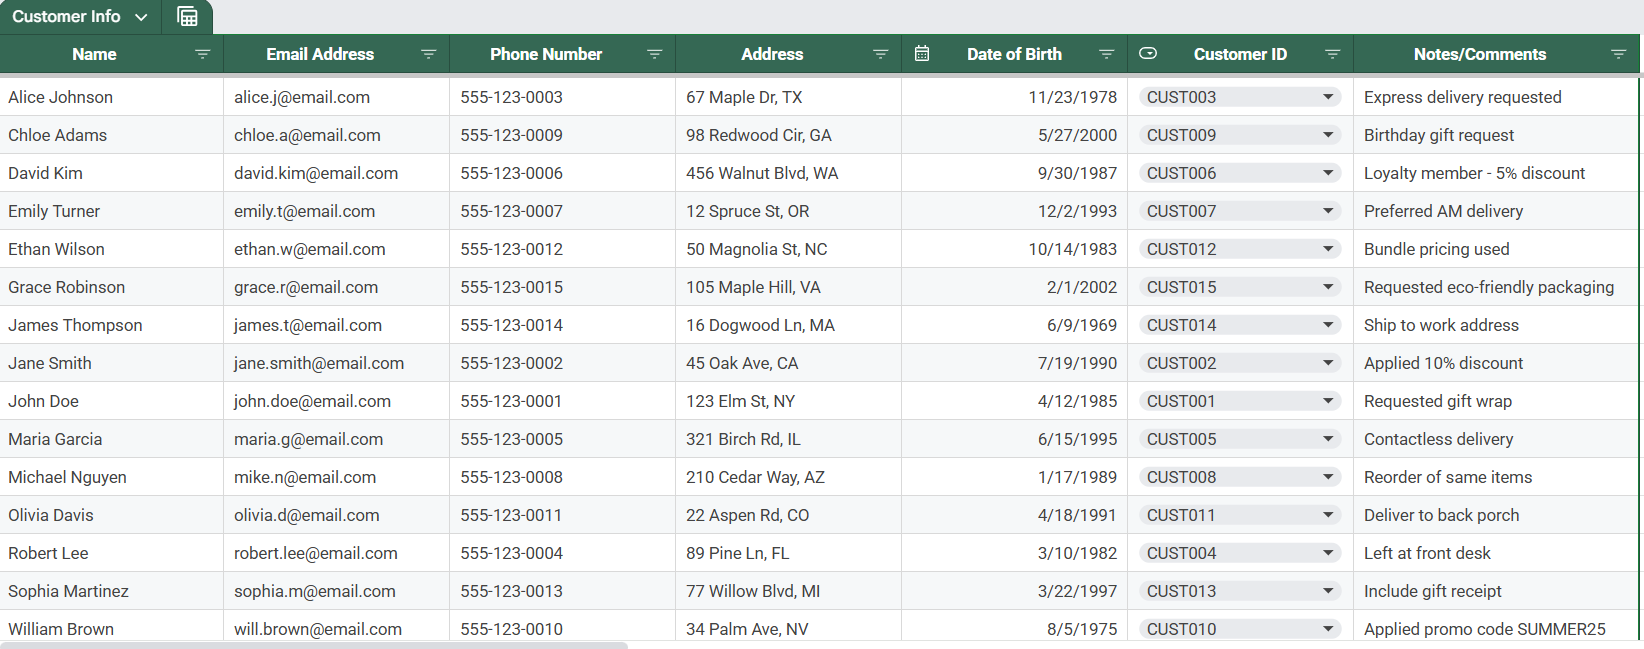
Task: Select the Sophia Martinez name cell
Action: (111, 591)
